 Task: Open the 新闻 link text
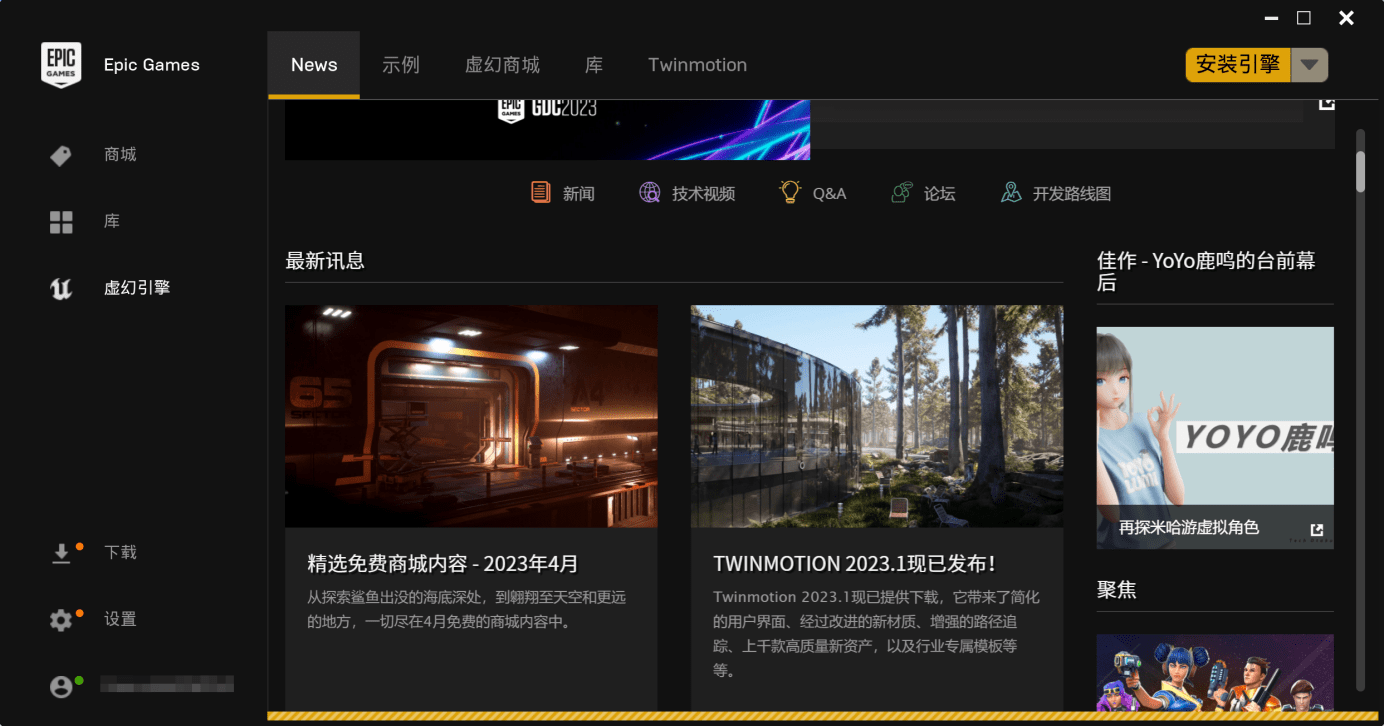(579, 194)
